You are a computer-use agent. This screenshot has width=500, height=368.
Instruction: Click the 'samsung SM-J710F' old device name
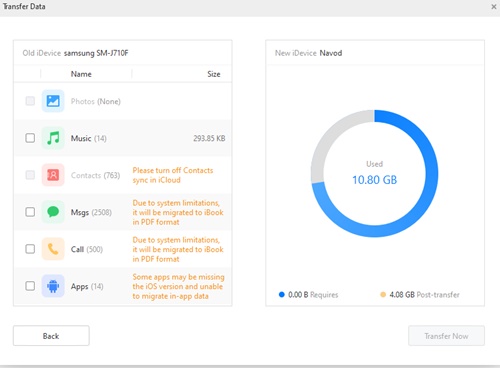pos(96,53)
